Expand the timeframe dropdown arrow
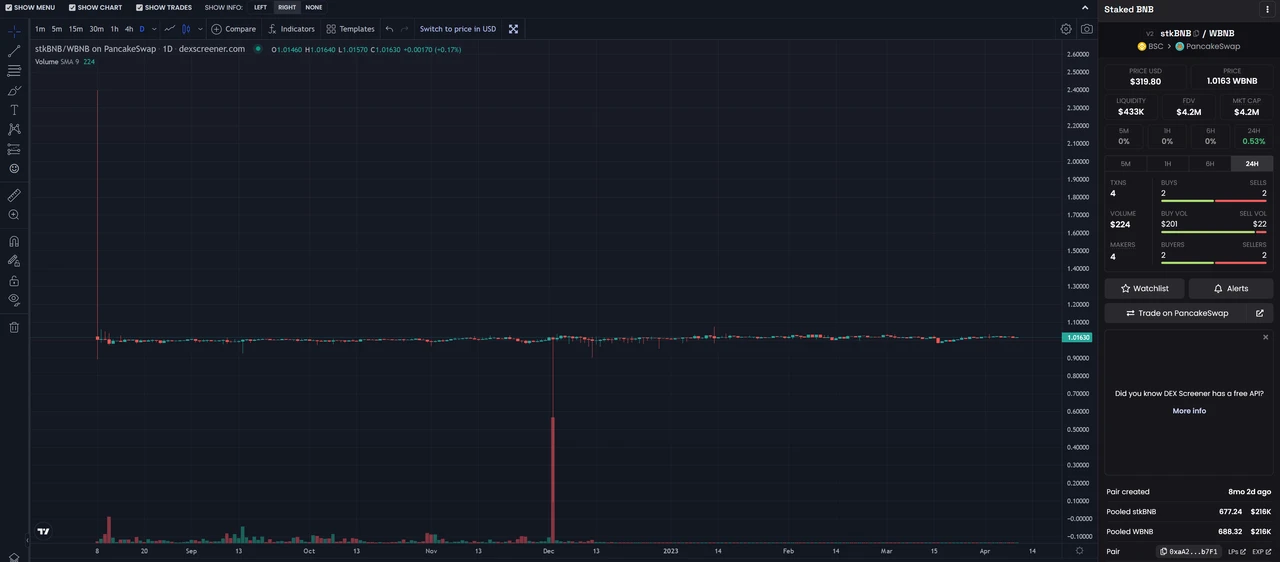1280x562 pixels. (x=154, y=29)
